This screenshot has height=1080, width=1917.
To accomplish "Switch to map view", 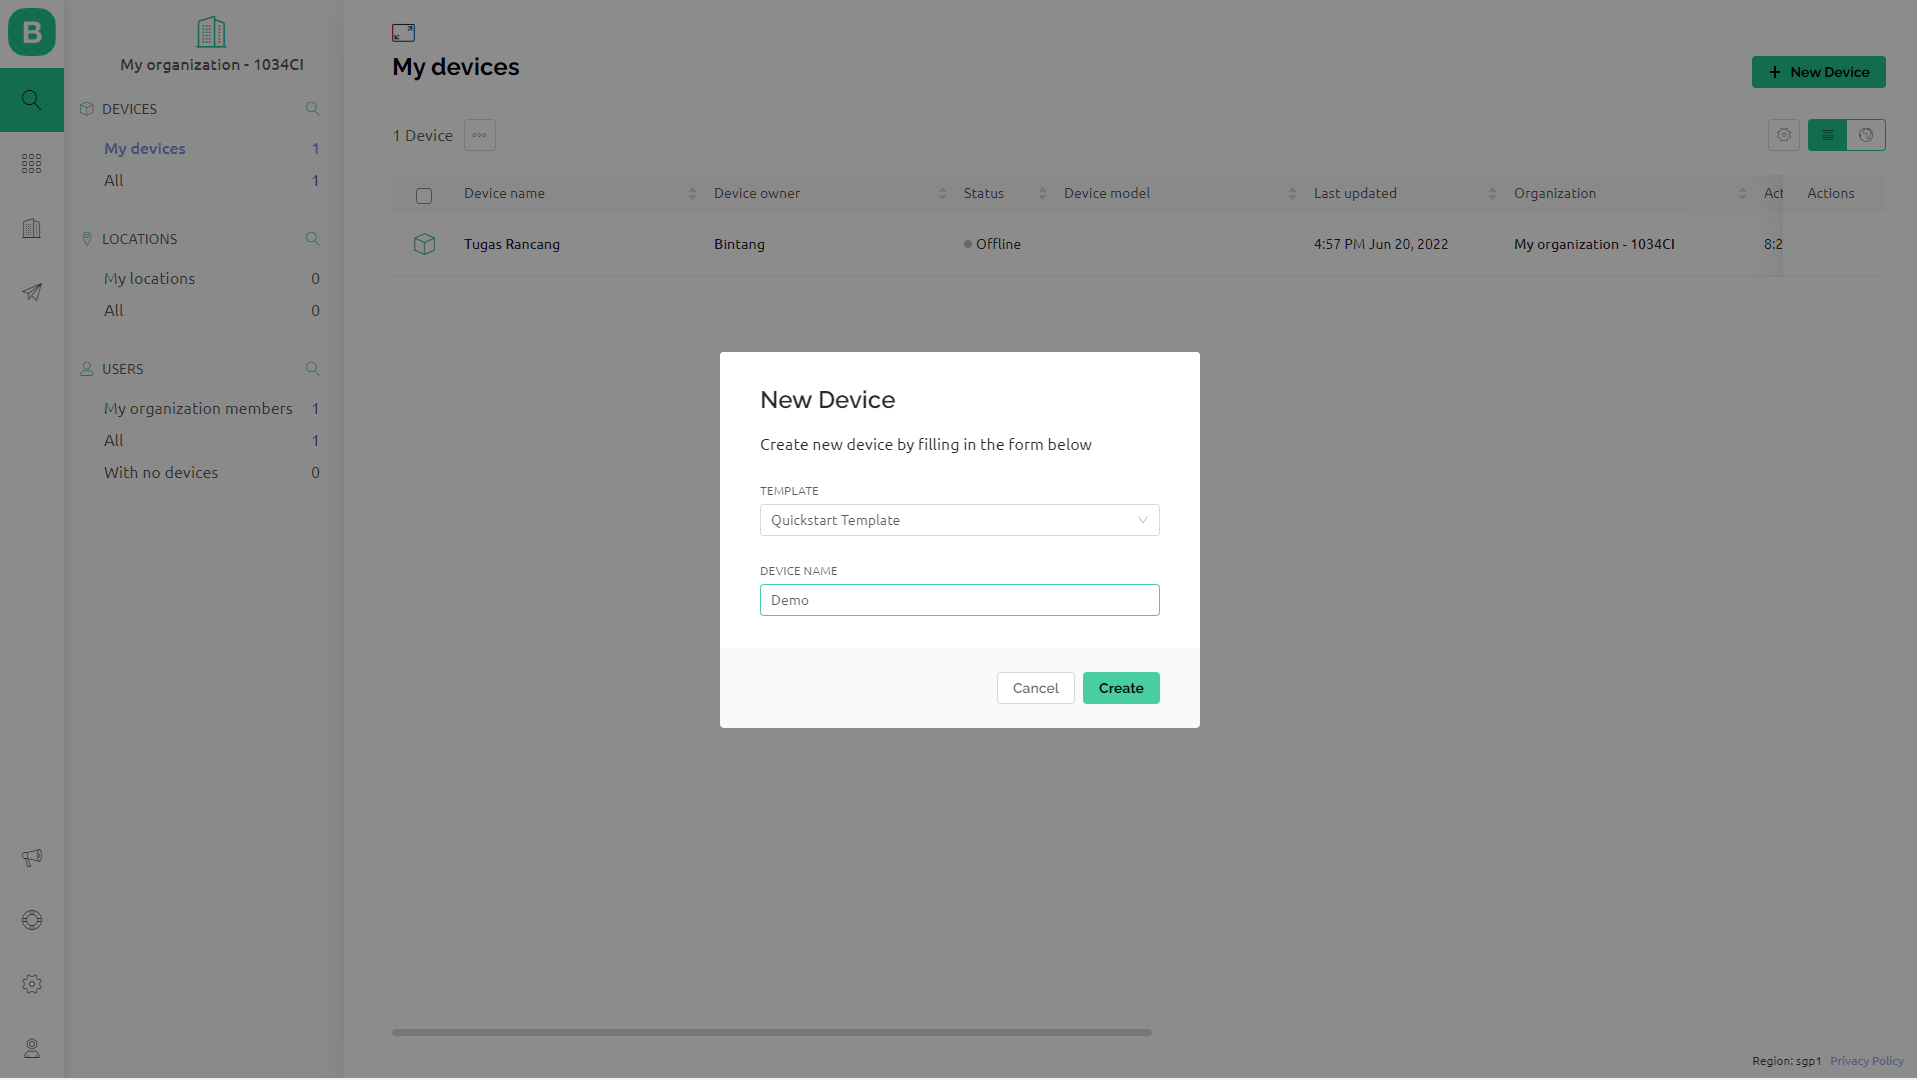I will (1866, 135).
